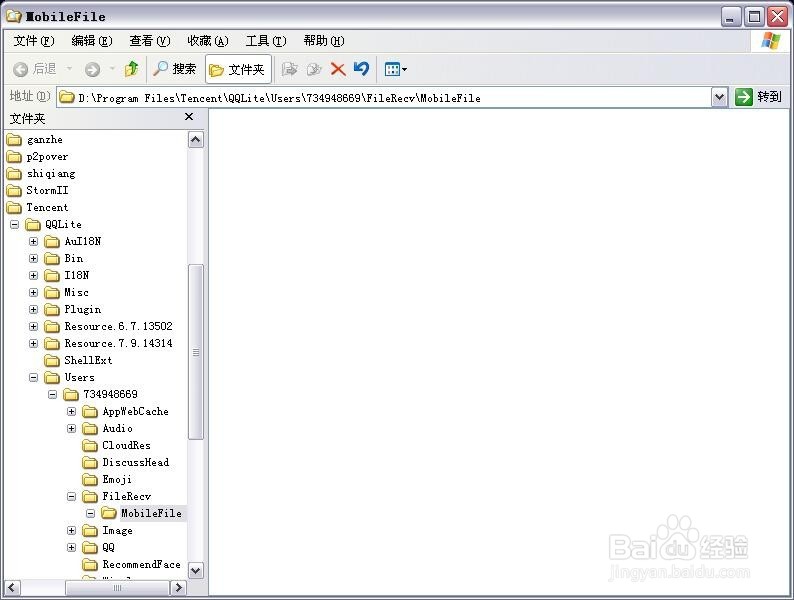
Task: Click the Back (后退) navigation button
Action: (34, 69)
